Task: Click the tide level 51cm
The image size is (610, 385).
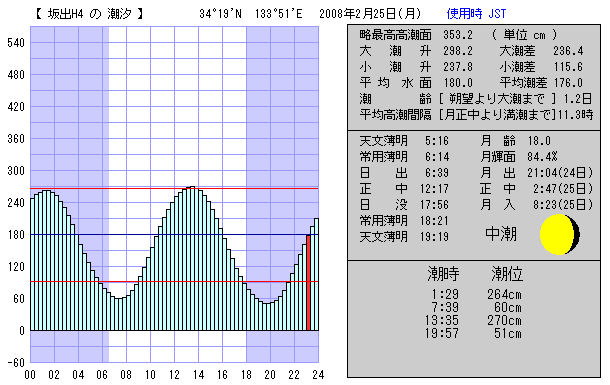Action: (x=508, y=333)
